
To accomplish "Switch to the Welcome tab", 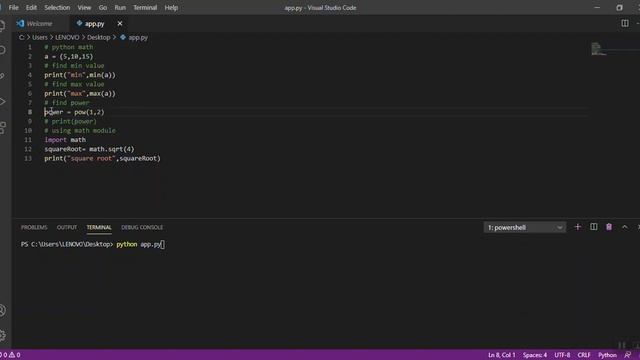I will click(x=39, y=24).
